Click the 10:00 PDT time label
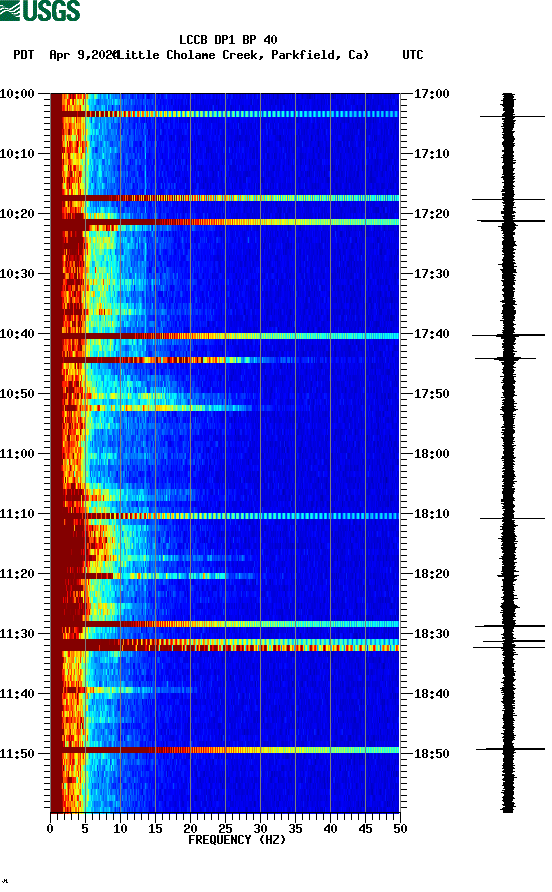 17,94
